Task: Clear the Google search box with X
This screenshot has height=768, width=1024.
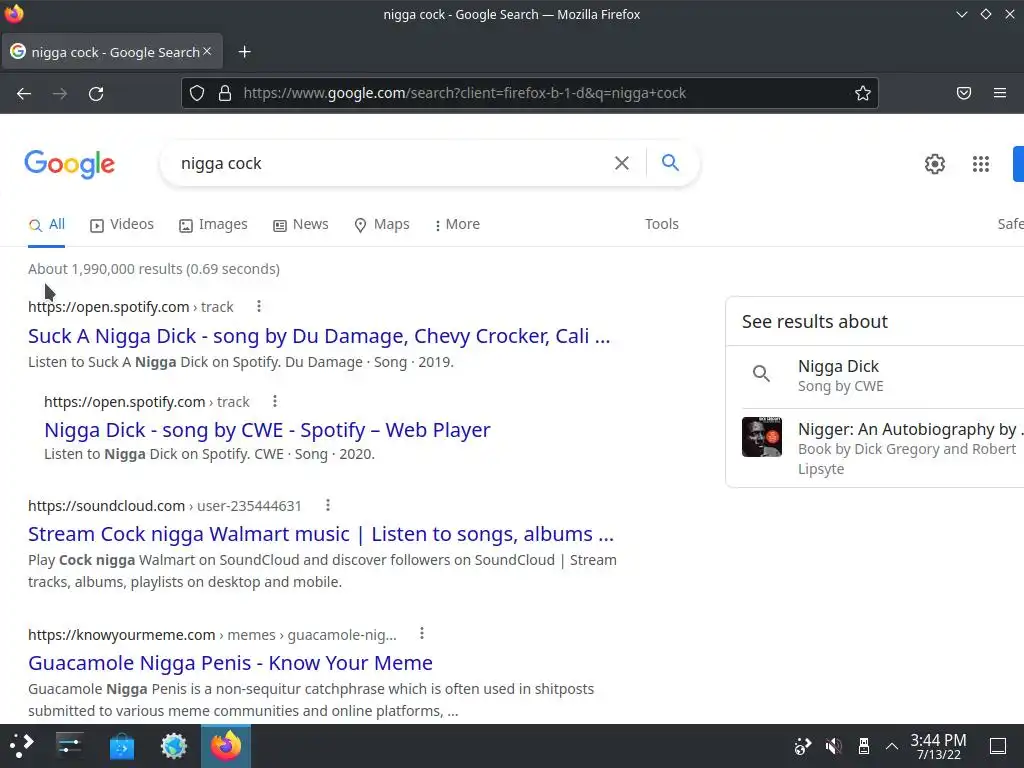Action: click(x=622, y=163)
